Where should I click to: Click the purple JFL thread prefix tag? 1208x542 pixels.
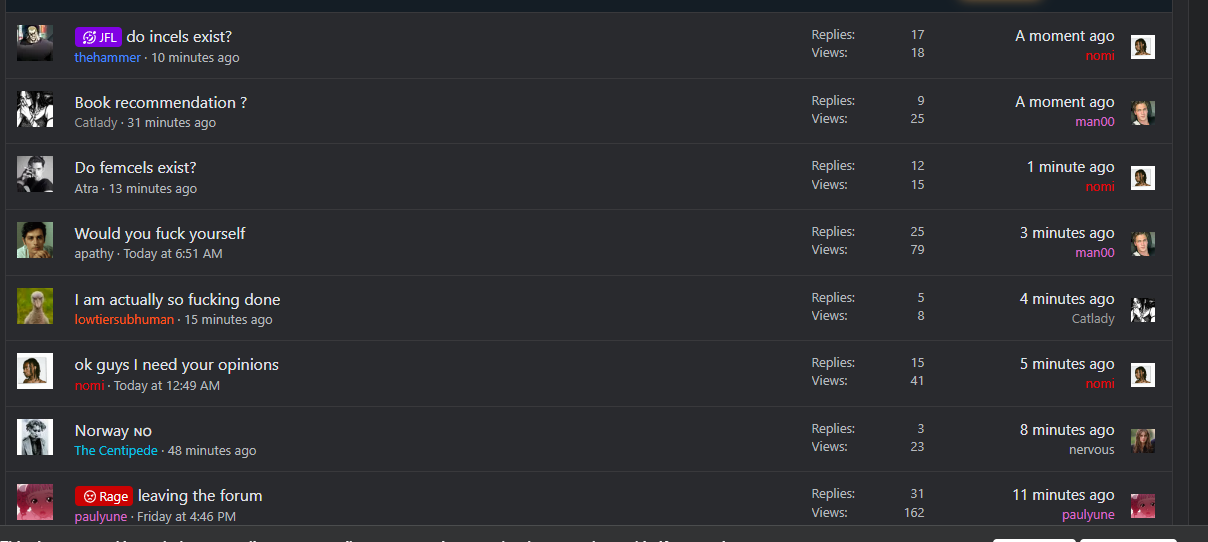[x=98, y=37]
